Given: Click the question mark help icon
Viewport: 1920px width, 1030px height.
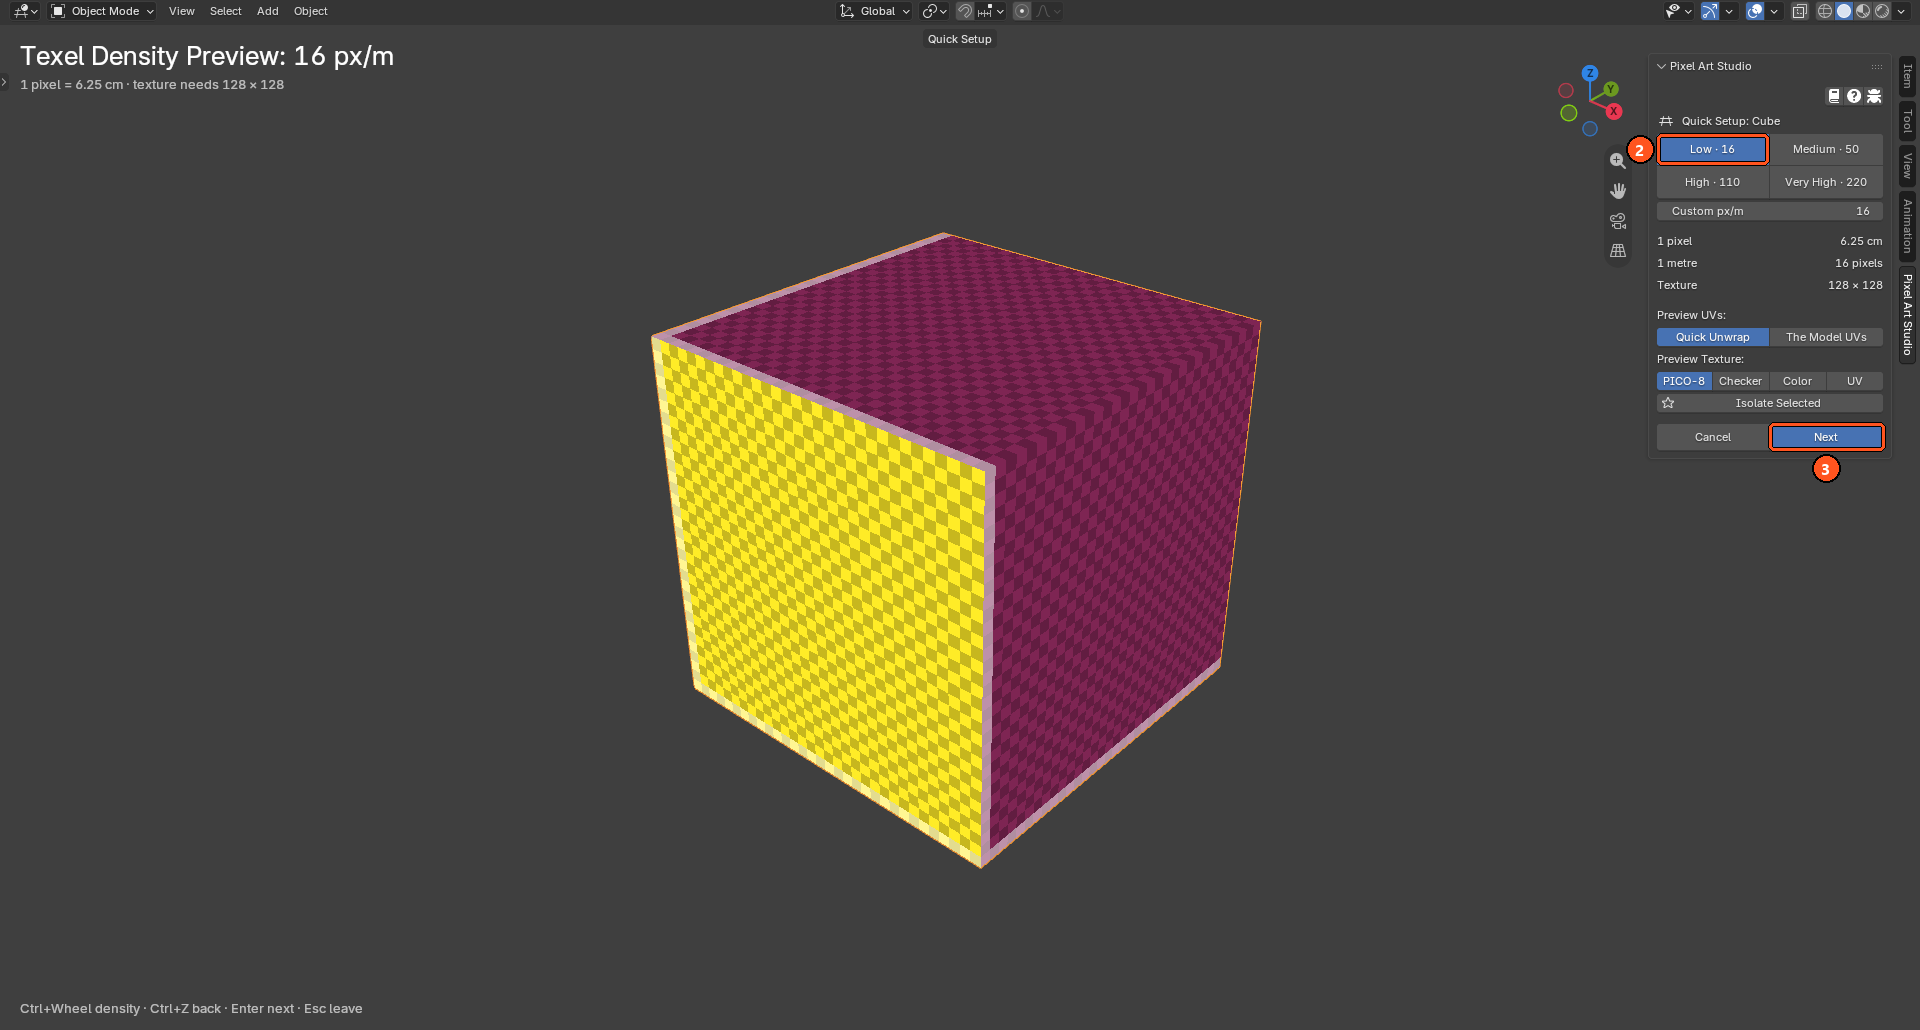Looking at the screenshot, I should point(1854,96).
